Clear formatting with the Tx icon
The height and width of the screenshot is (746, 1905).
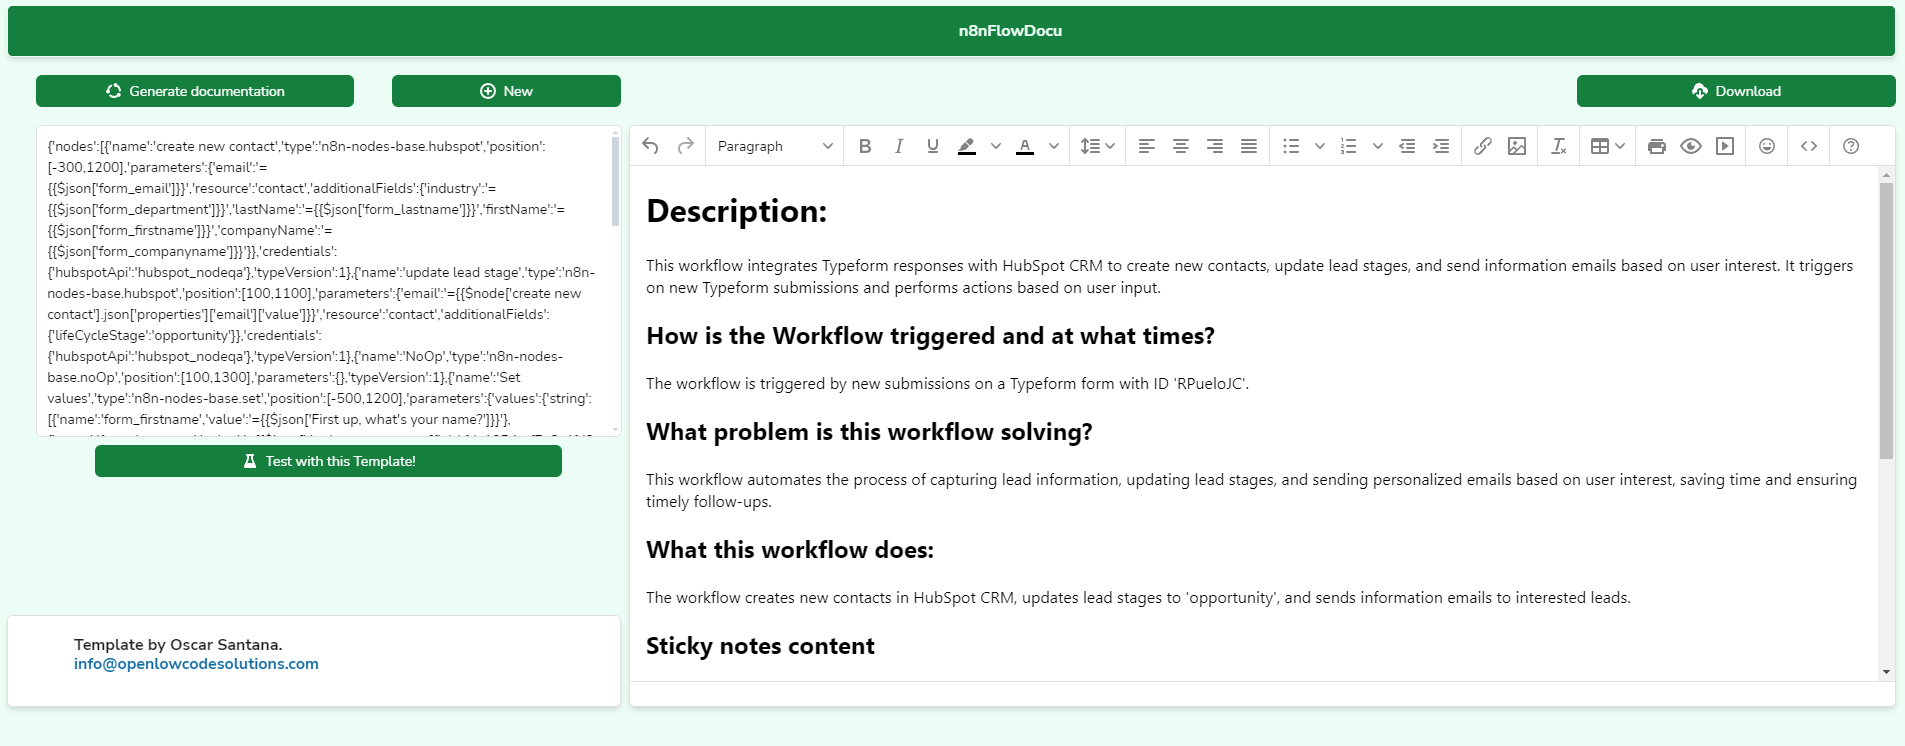click(1558, 146)
